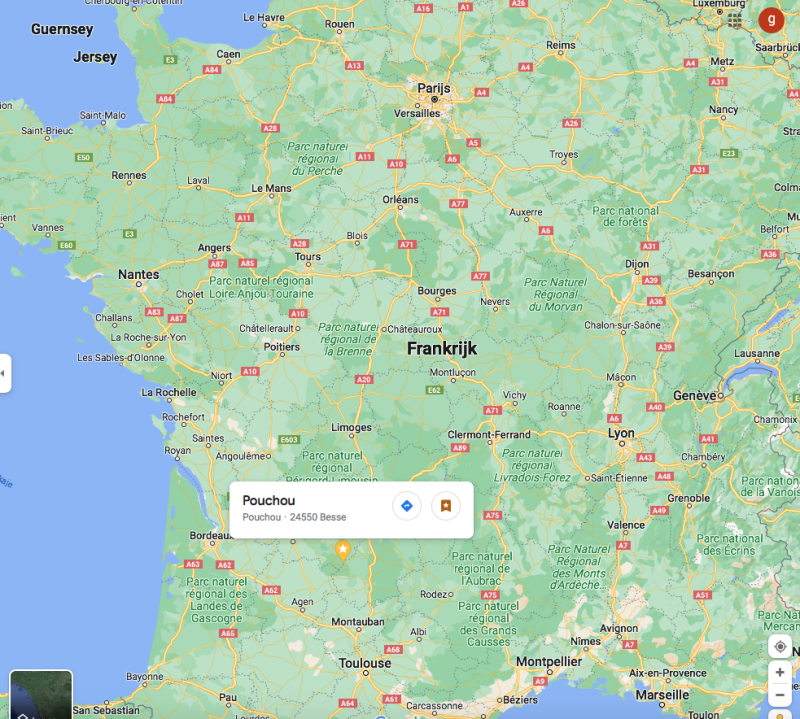800x719 pixels.
Task: Select the Le Mans city label
Action: pos(271,188)
